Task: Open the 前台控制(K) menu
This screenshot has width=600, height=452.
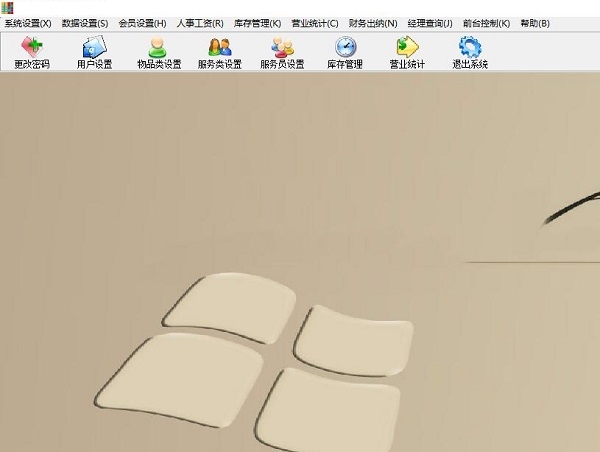Action: pos(486,23)
